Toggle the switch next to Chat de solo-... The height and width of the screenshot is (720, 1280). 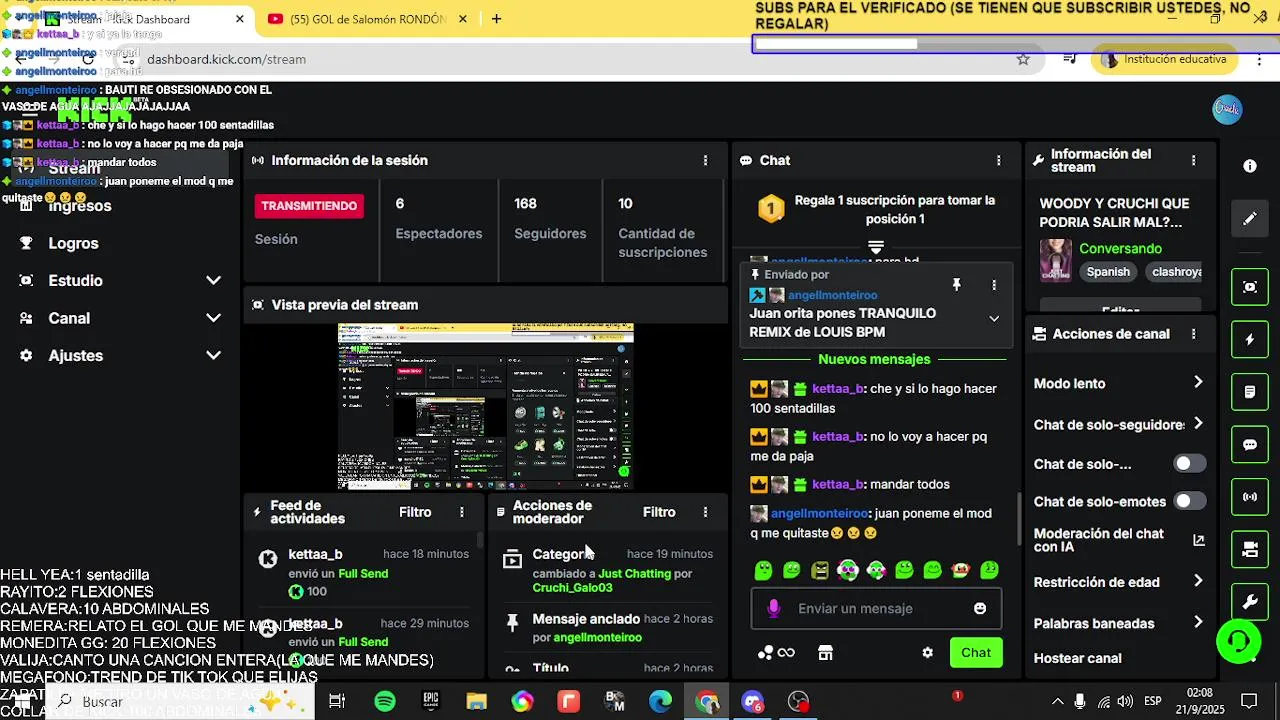(1189, 463)
